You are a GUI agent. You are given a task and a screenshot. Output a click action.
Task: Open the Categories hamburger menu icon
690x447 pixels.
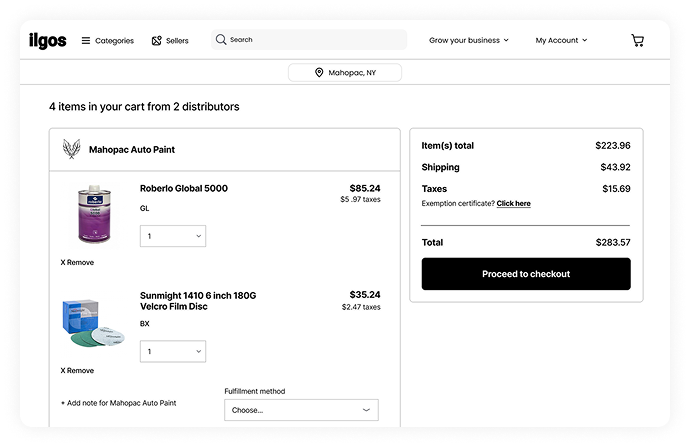pos(86,40)
